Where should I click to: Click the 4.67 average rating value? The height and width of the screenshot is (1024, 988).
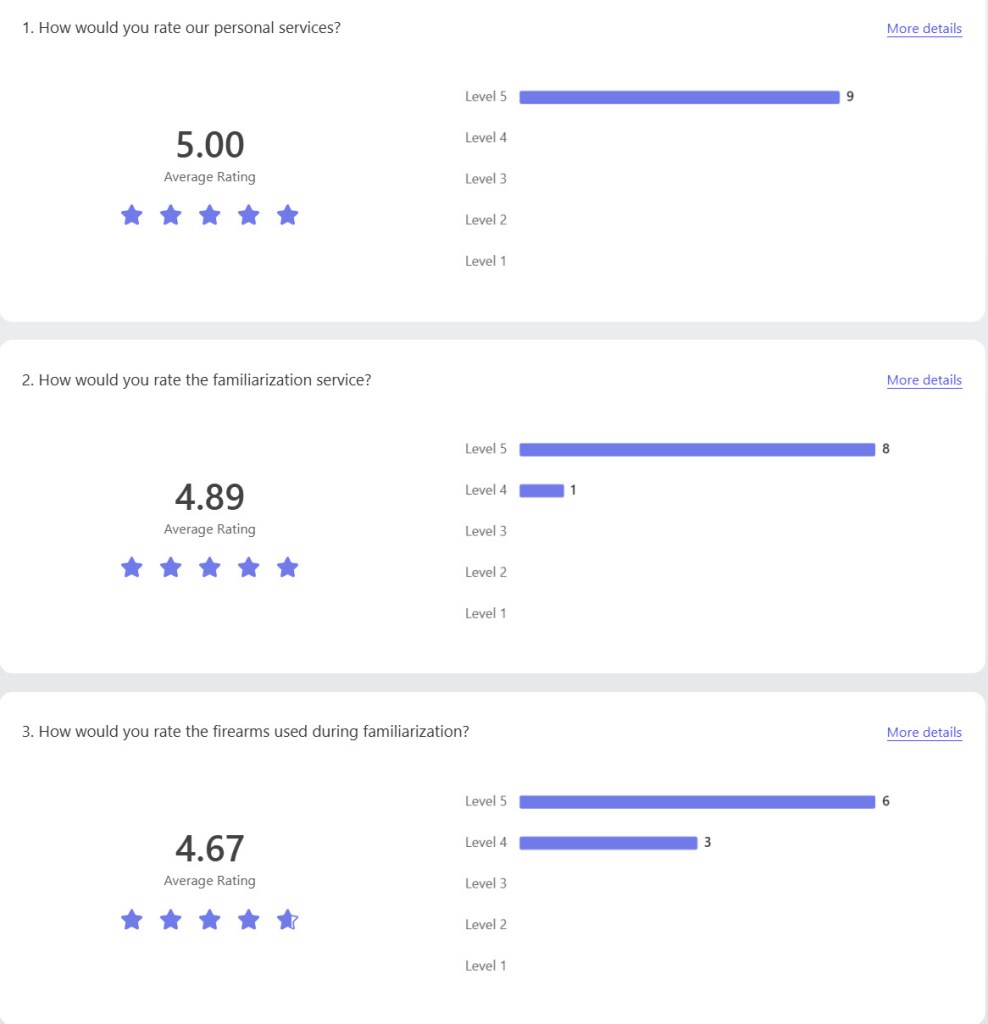tap(210, 849)
